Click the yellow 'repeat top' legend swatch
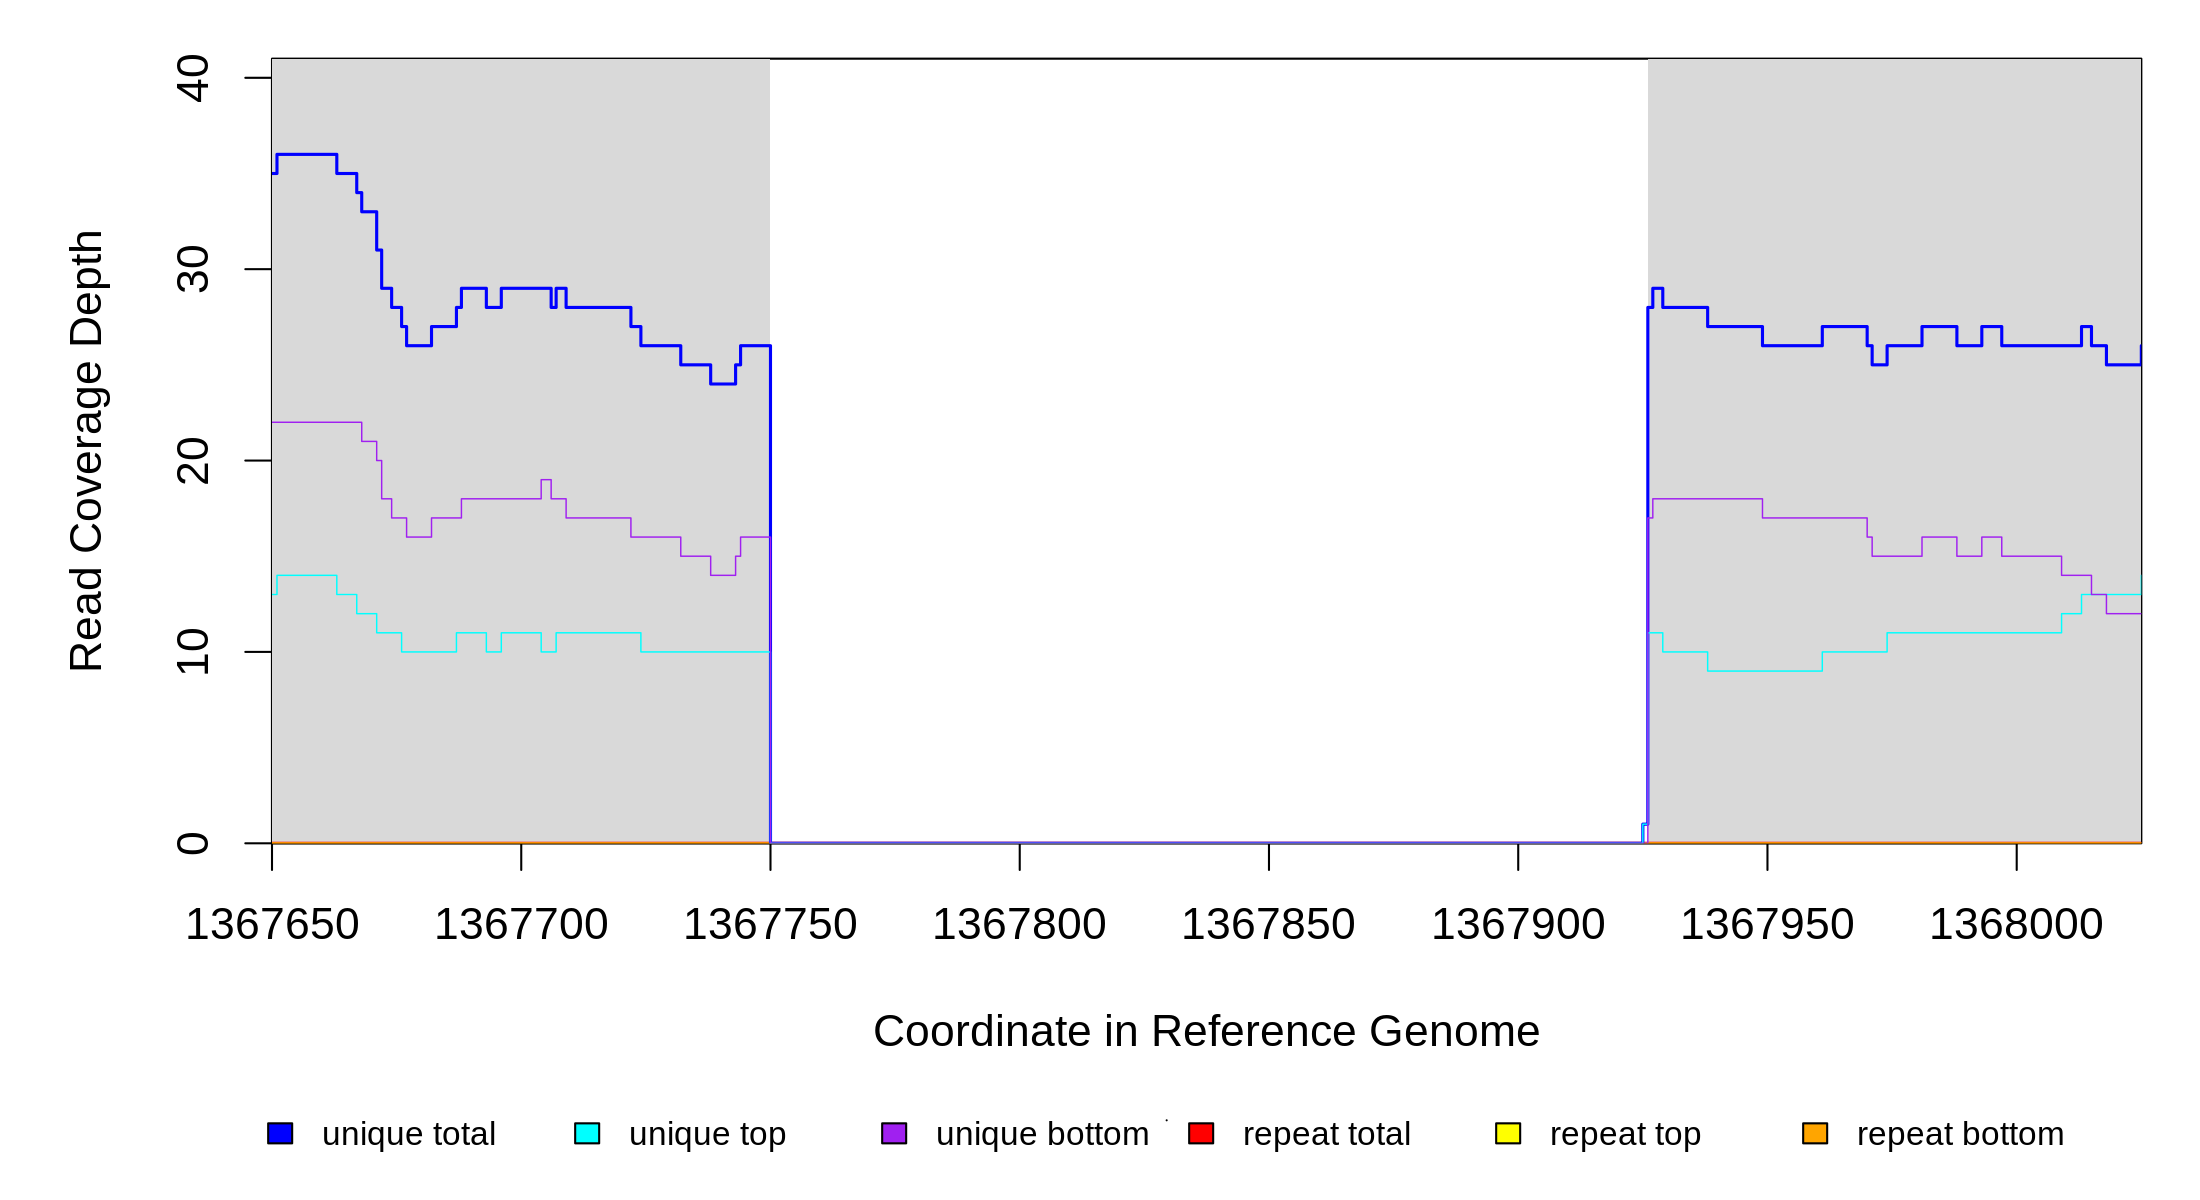The height and width of the screenshot is (1200, 2200). tap(1508, 1133)
